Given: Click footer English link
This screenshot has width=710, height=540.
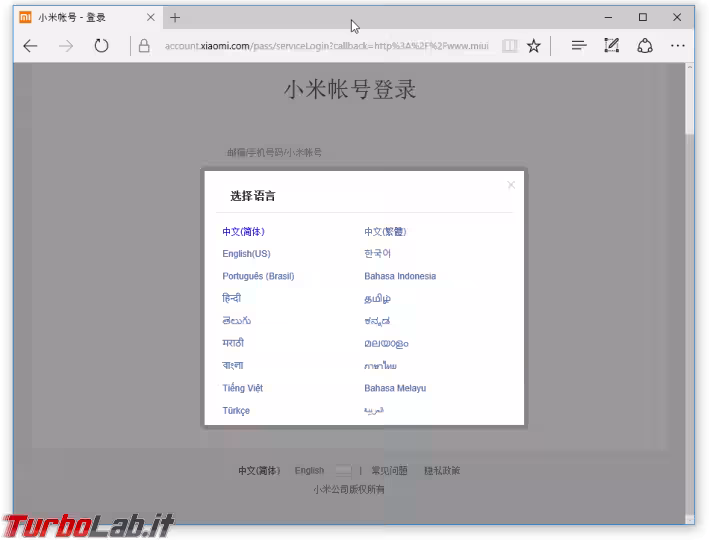Looking at the screenshot, I should (309, 471).
